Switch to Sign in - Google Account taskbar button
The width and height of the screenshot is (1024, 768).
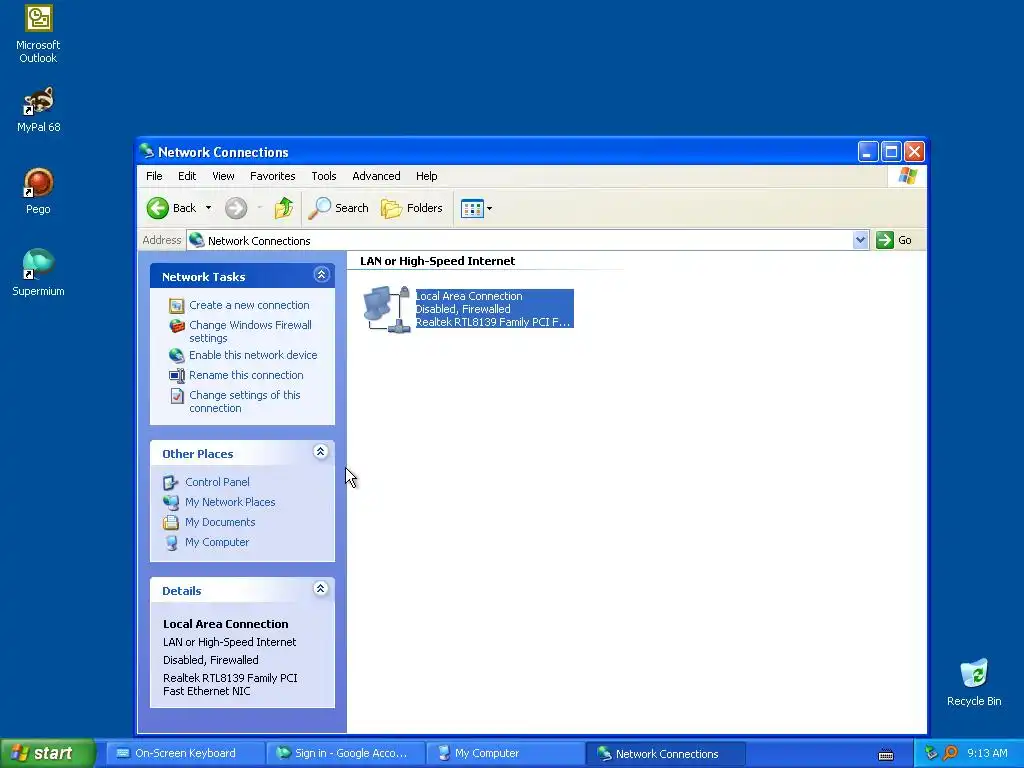point(345,754)
